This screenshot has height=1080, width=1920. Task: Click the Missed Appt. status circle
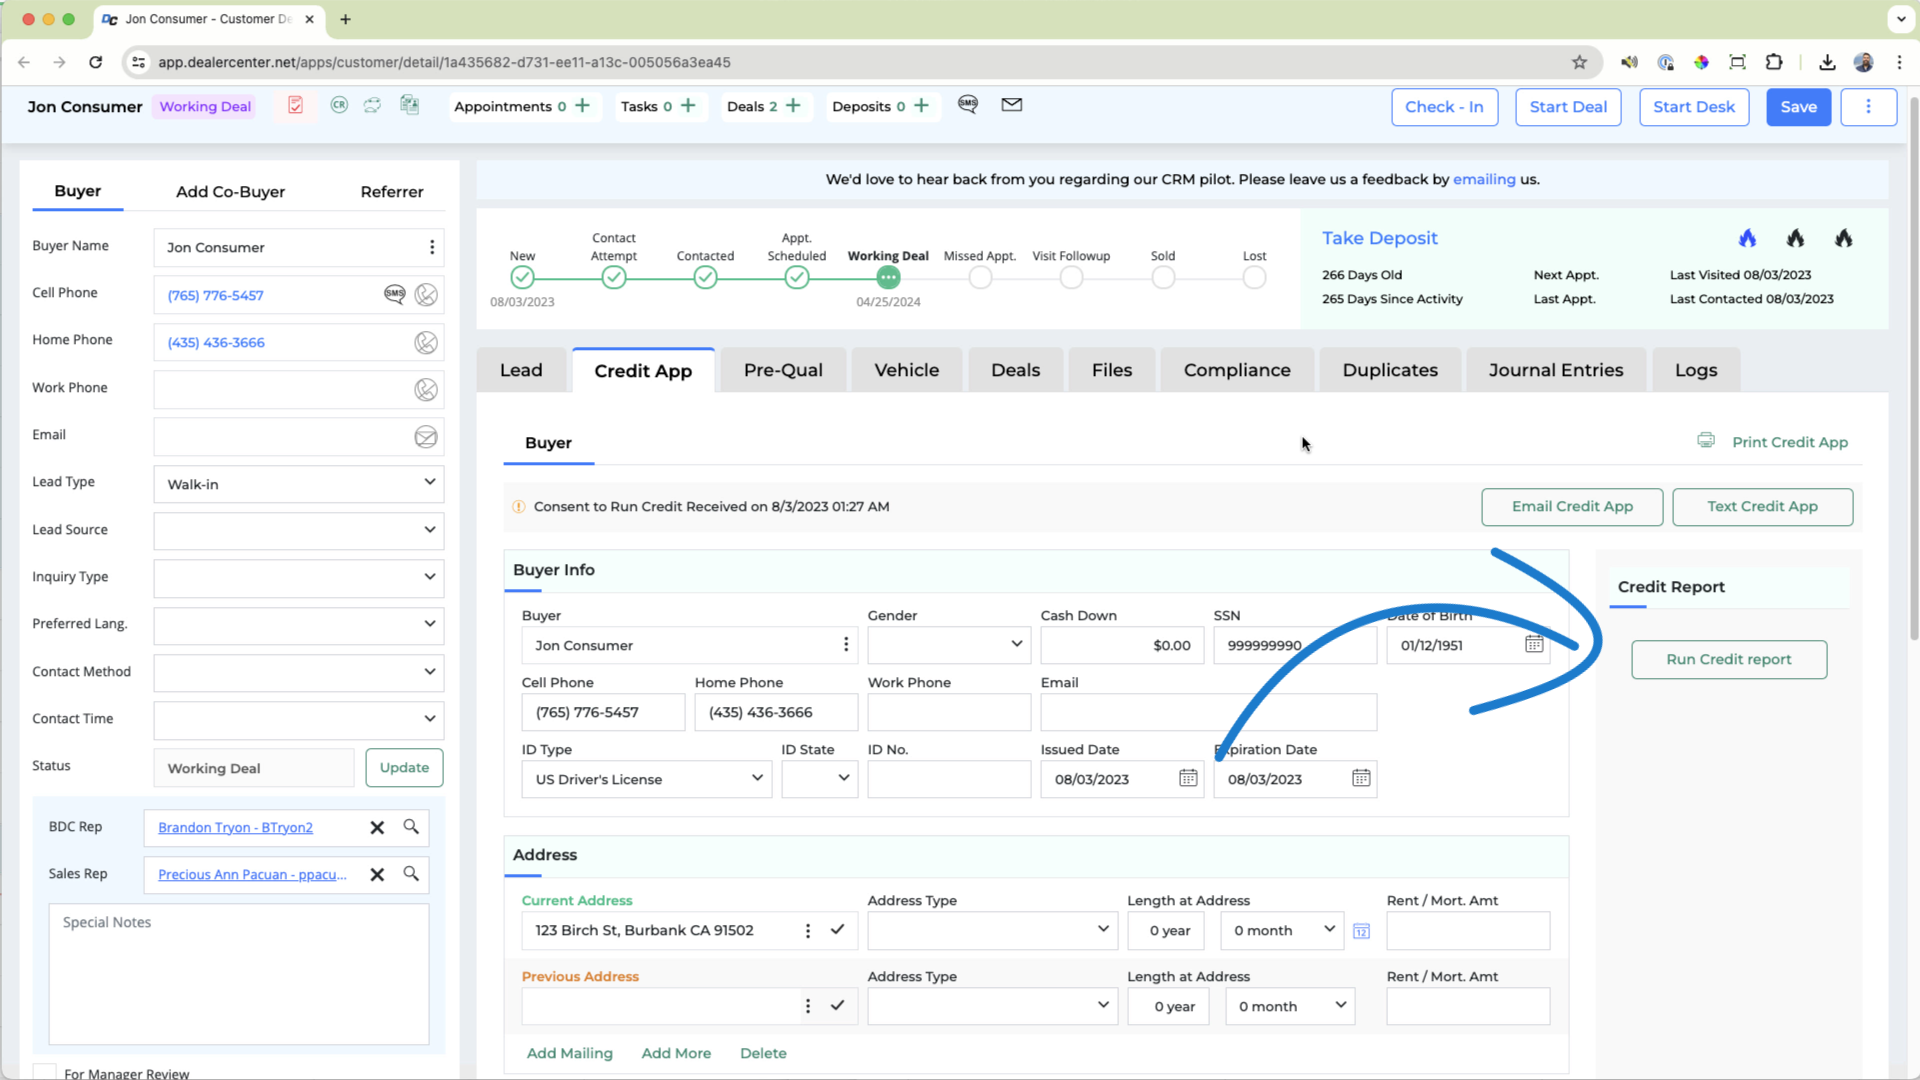click(980, 278)
